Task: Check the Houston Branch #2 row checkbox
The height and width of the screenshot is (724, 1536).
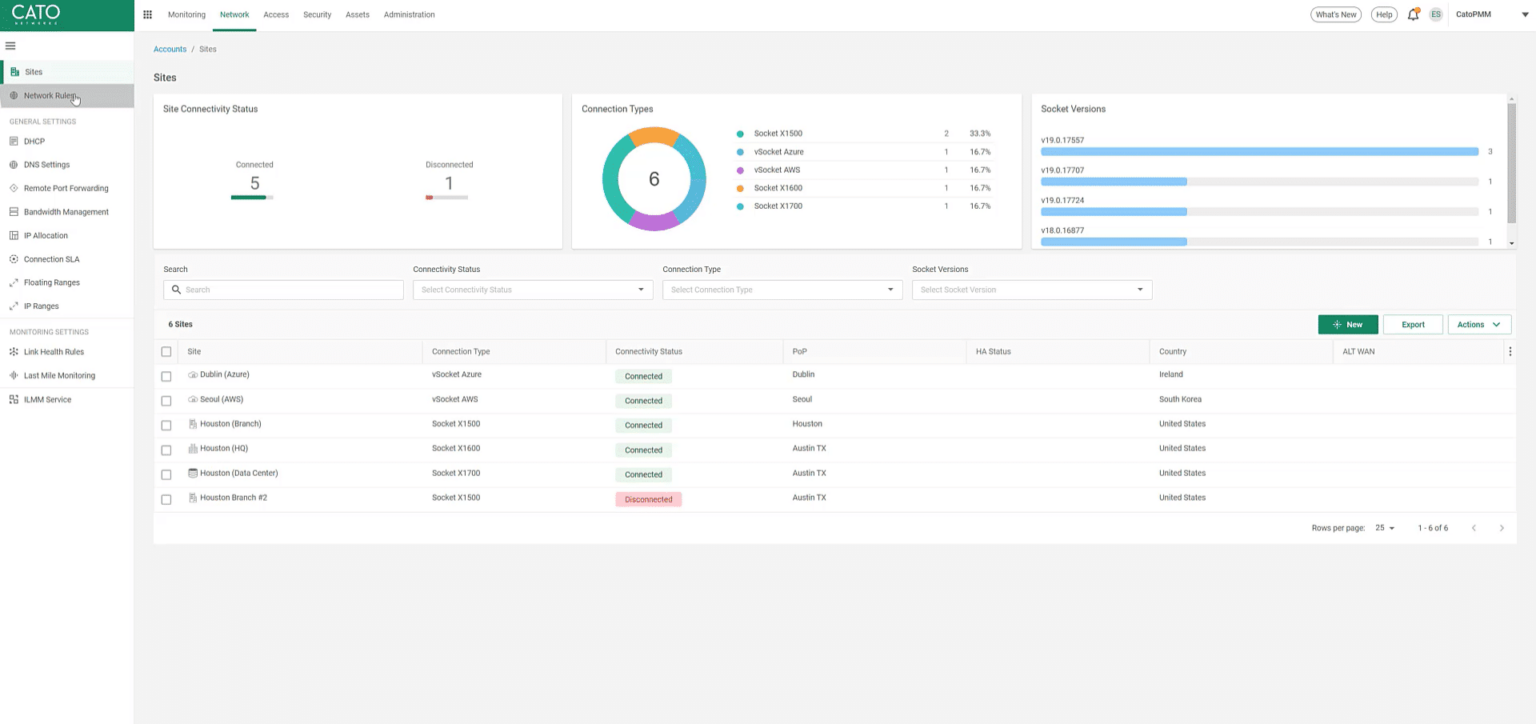Action: tap(166, 499)
